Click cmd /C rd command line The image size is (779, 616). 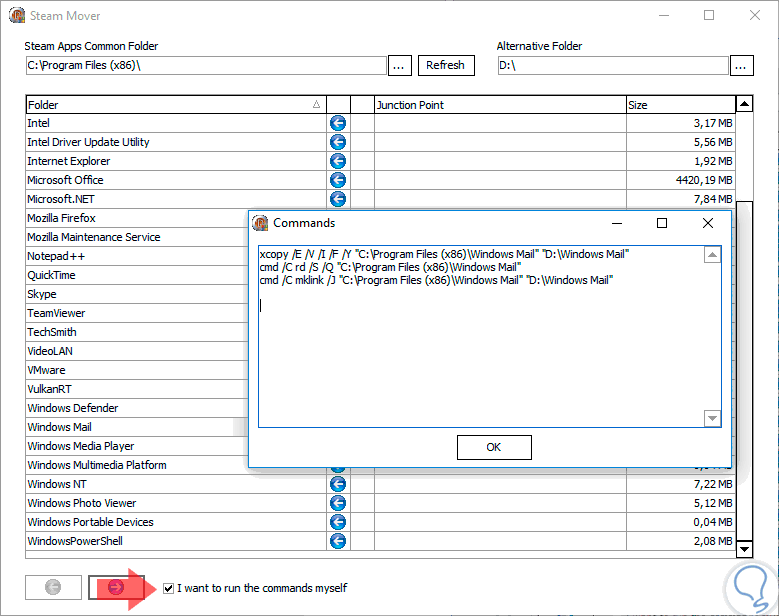click(x=390, y=267)
